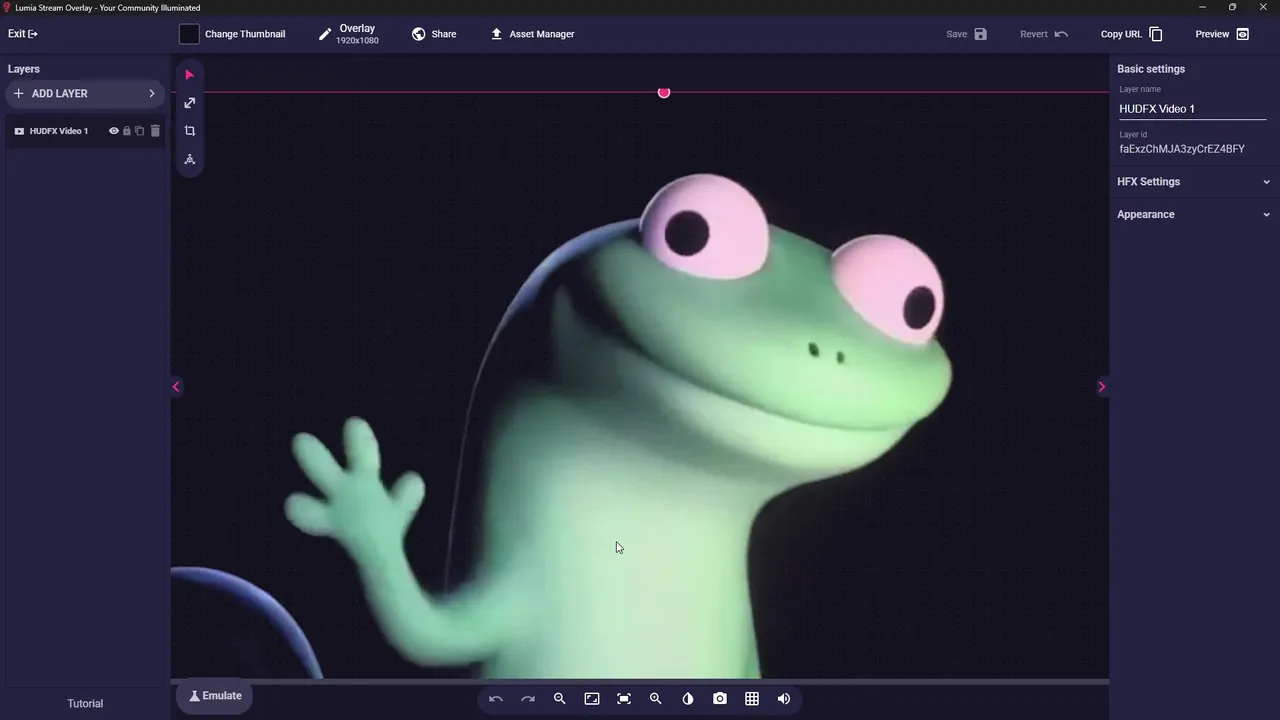Toggle the grid overlay icon
The image size is (1280, 720).
pos(752,699)
